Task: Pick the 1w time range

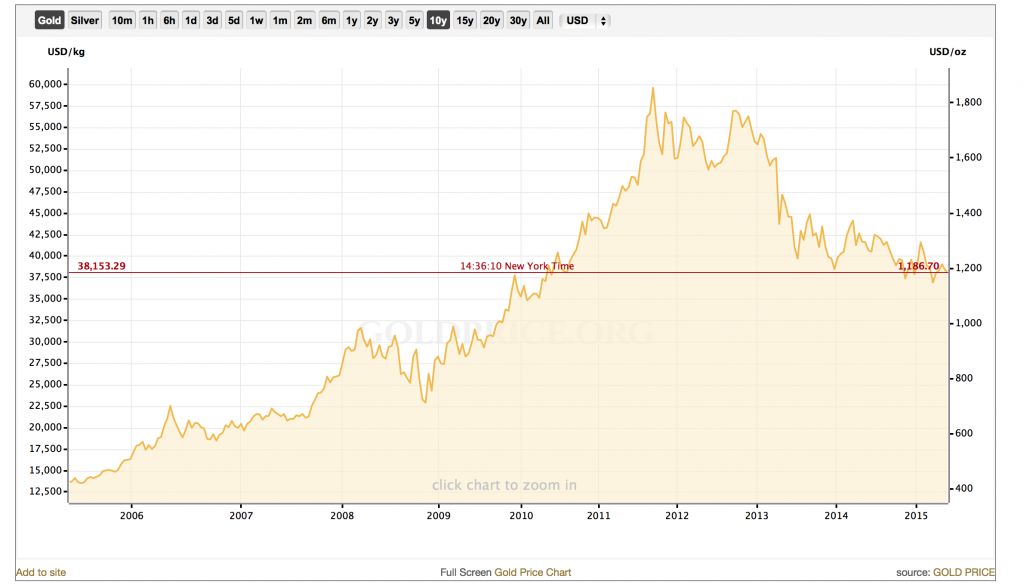Action: 257,20
